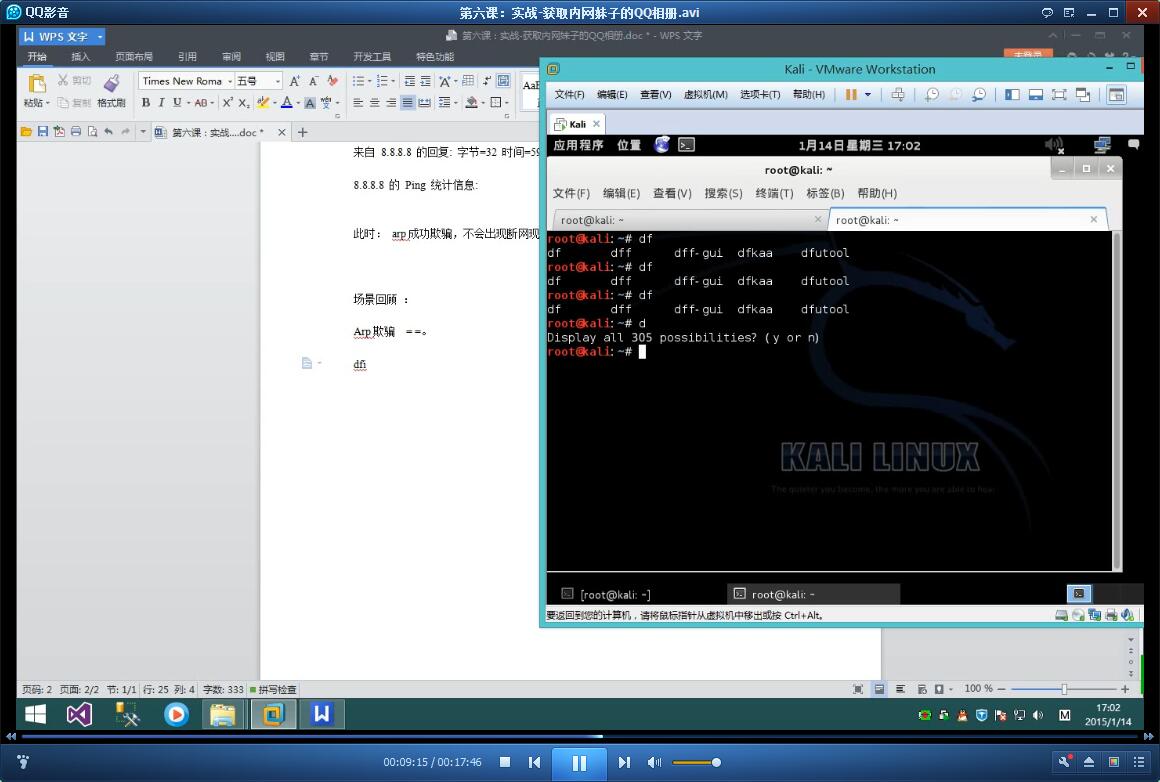Click the clear formatting icon in WPS
This screenshot has height=782, width=1160.
click(333, 81)
